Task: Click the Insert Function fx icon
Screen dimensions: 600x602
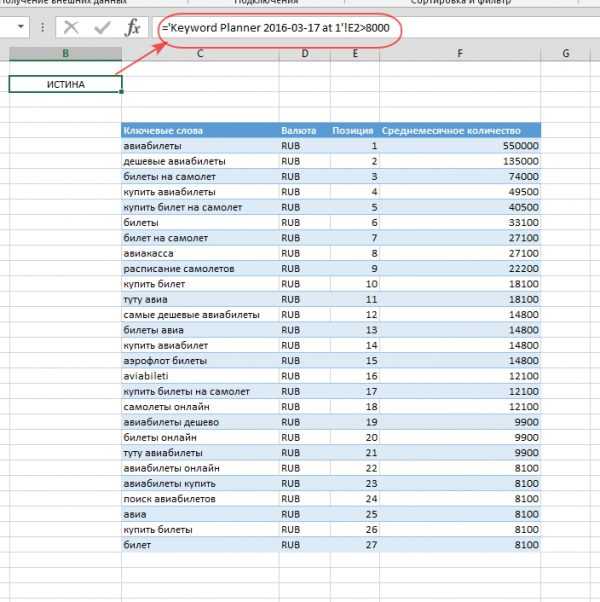Action: [x=132, y=27]
